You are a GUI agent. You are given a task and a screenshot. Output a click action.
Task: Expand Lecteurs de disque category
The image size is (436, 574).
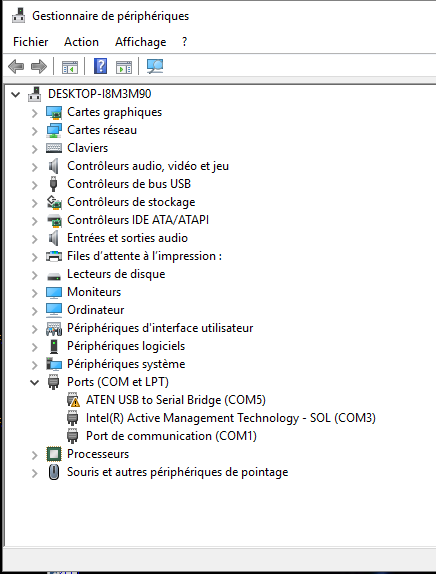[x=34, y=275]
